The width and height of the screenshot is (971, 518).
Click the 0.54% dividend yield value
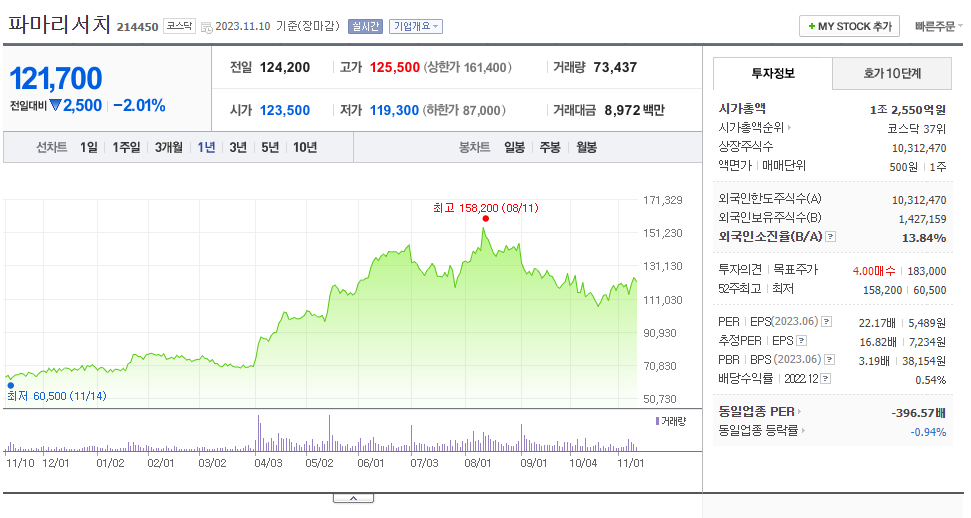(931, 380)
